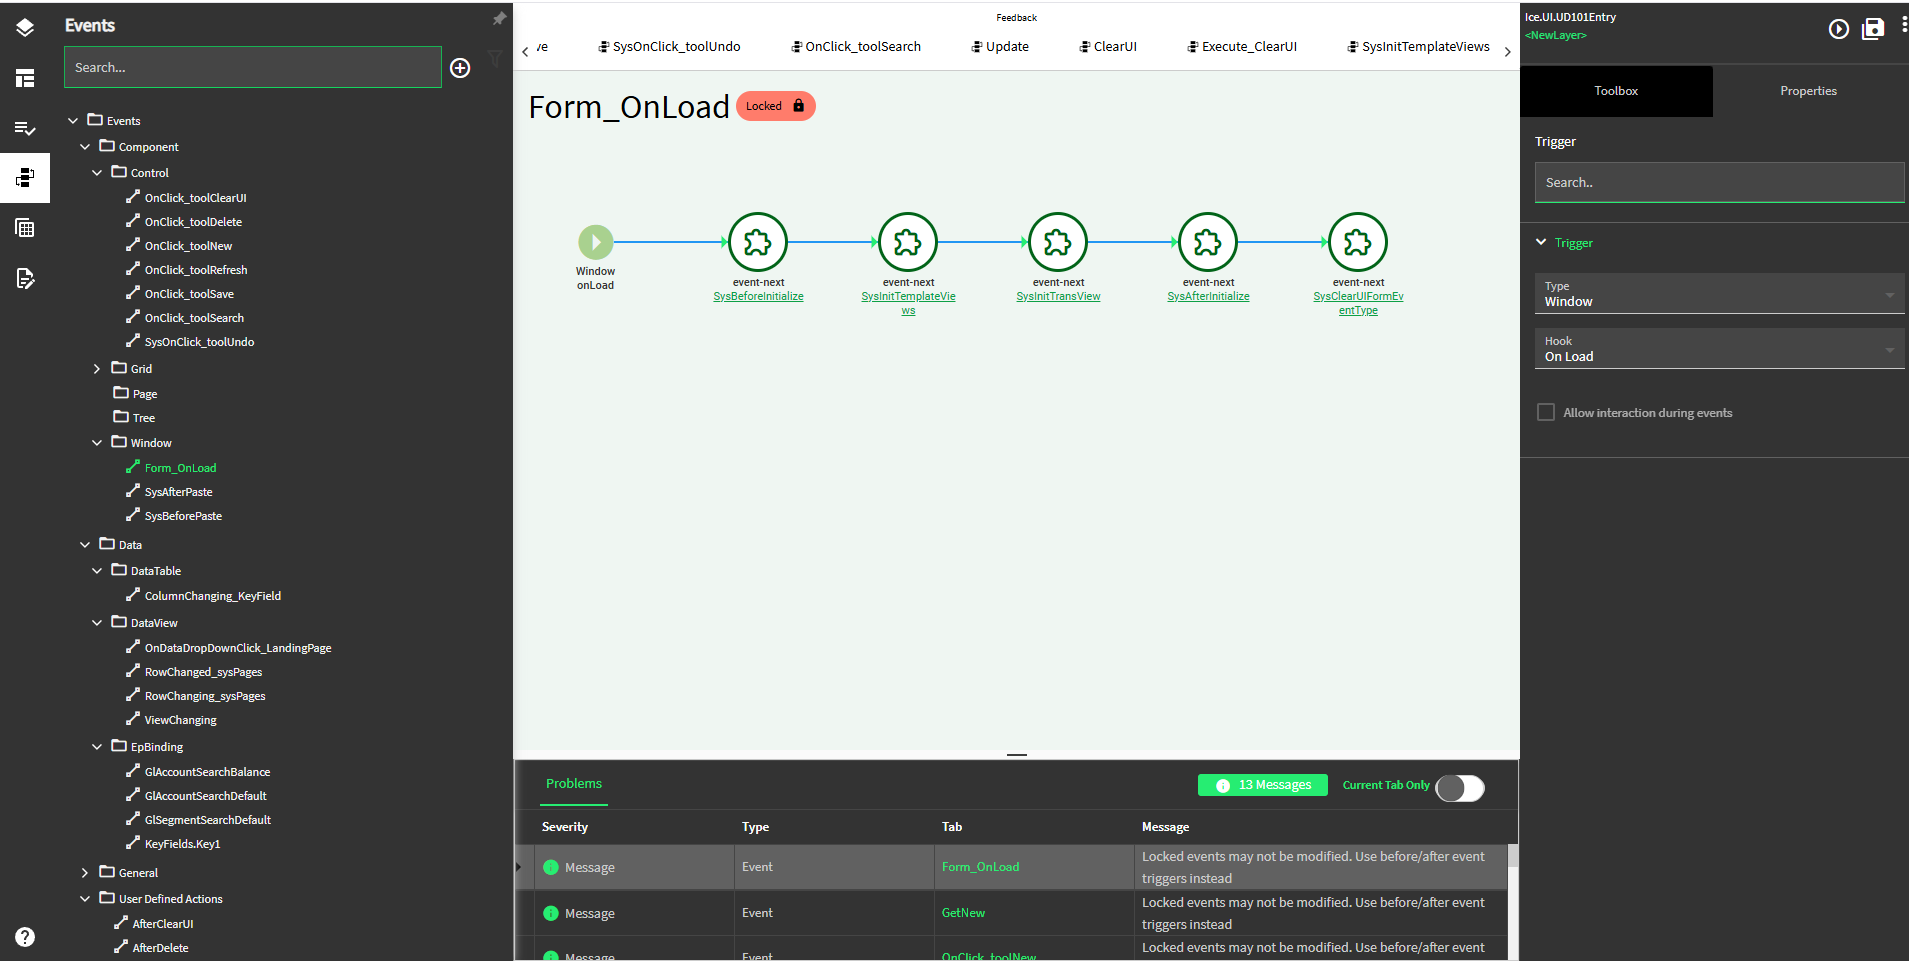Collapse the Trigger section in Toolbox

coord(1541,242)
